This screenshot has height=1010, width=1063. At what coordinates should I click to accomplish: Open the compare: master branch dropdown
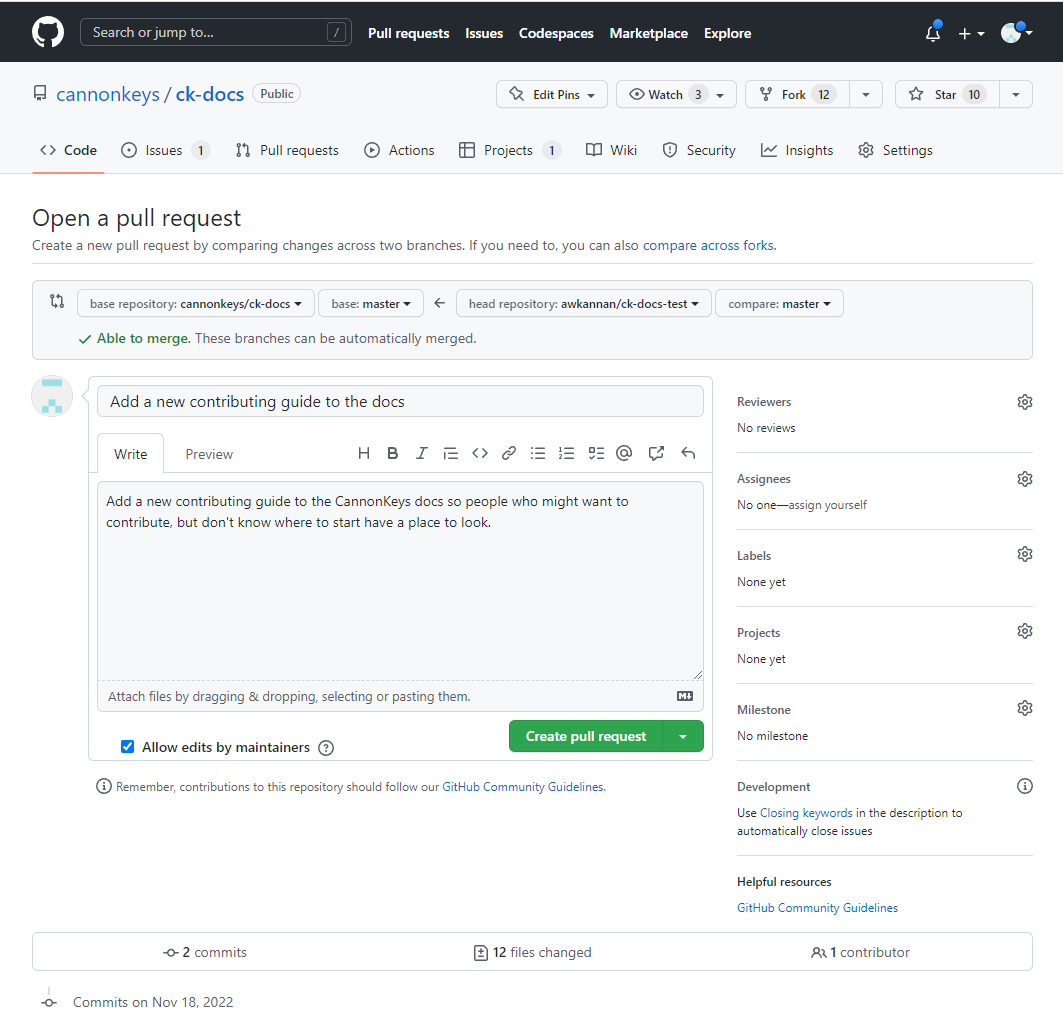pyautogui.click(x=779, y=304)
